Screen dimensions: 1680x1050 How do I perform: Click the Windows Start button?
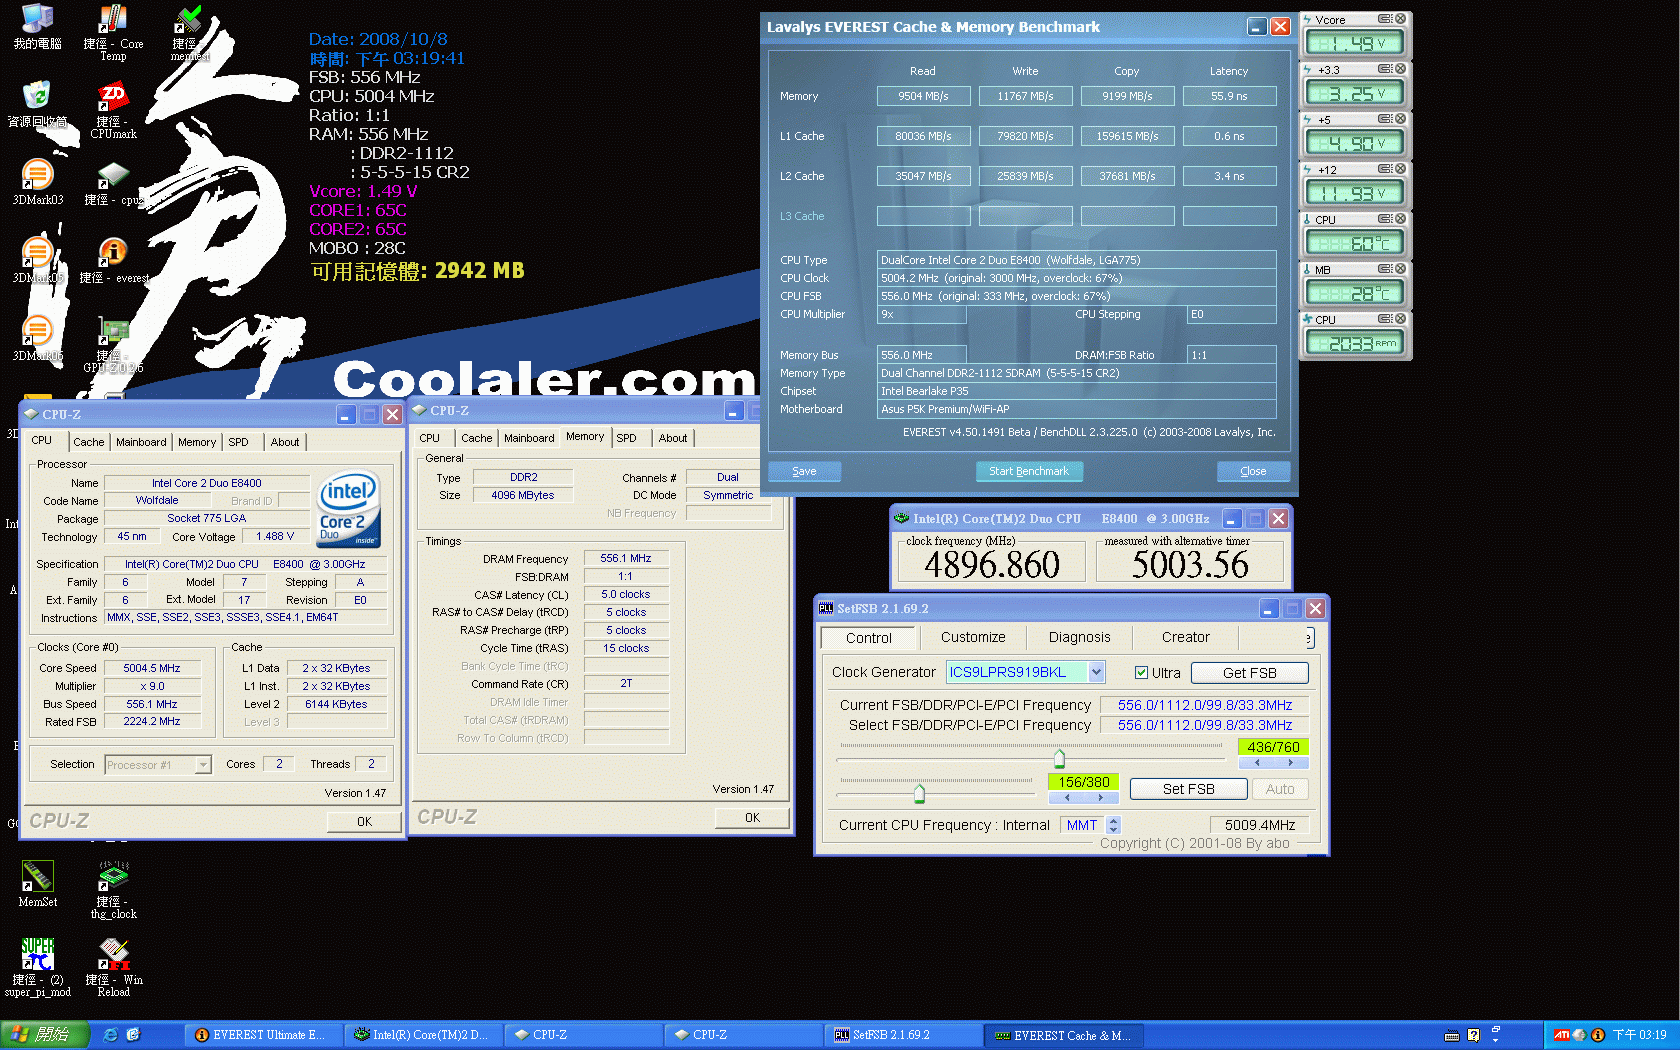[45, 1035]
